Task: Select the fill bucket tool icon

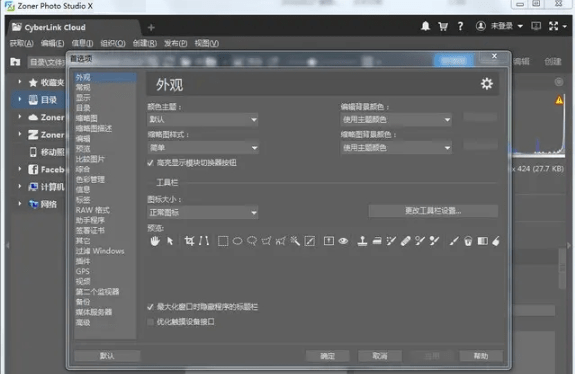Action: (468, 241)
